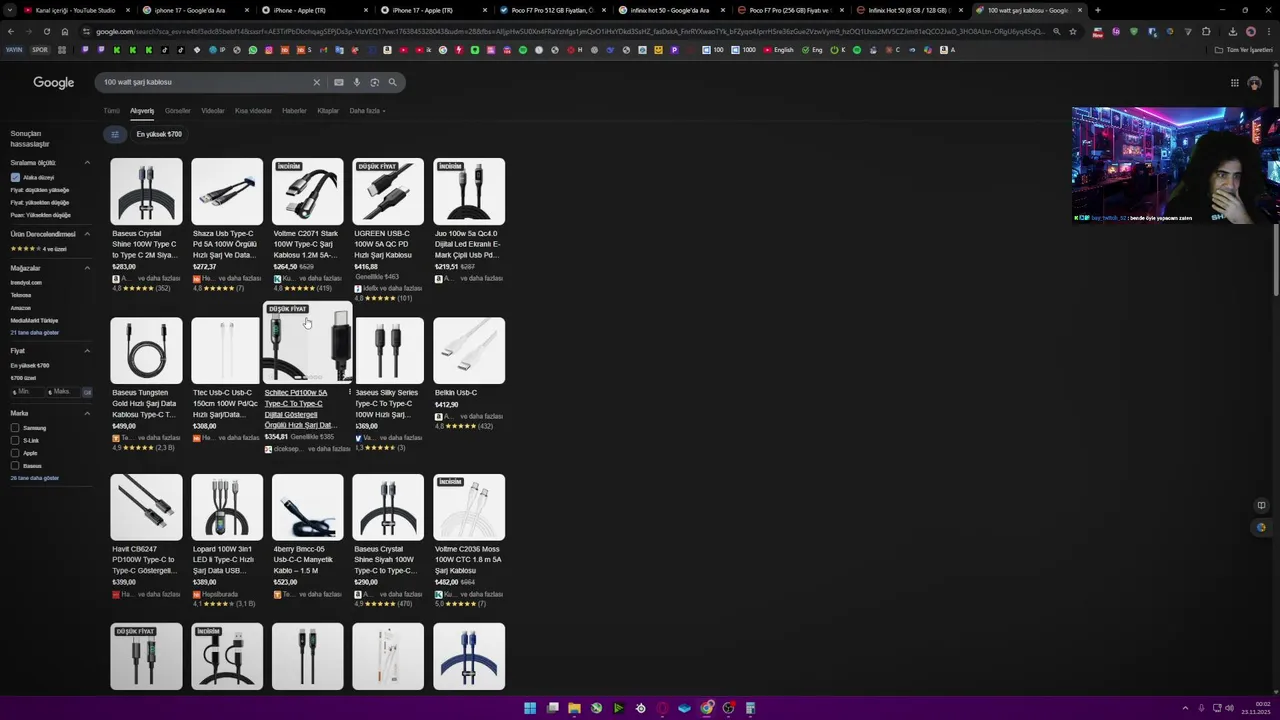1280x720 pixels.
Task: Collapse the Fiyat section
Action: coord(87,351)
